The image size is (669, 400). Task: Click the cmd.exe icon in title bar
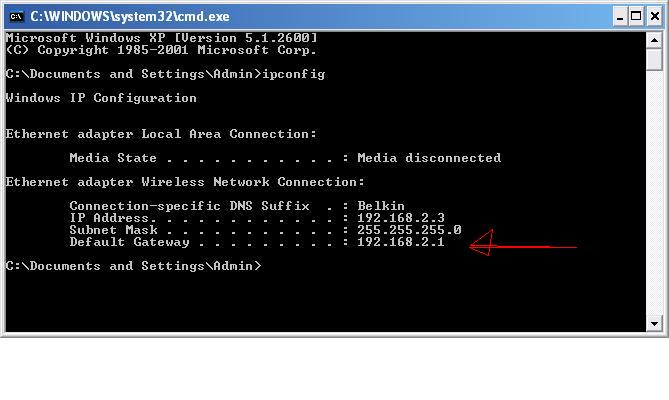16,17
